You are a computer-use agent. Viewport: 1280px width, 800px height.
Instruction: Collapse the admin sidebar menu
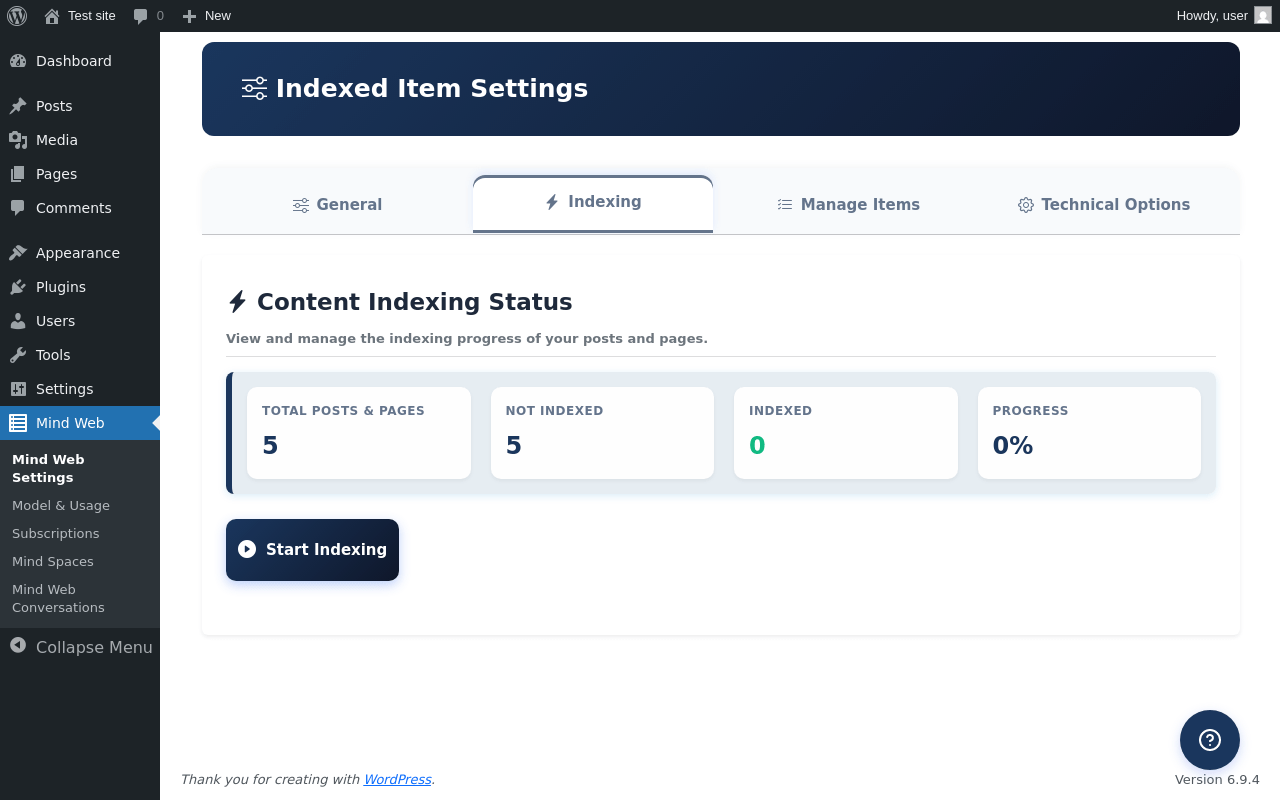tap(81, 647)
